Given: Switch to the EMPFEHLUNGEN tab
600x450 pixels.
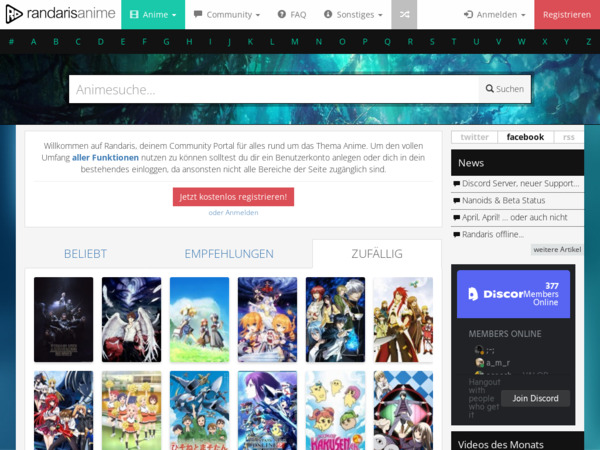Looking at the screenshot, I should click(229, 254).
